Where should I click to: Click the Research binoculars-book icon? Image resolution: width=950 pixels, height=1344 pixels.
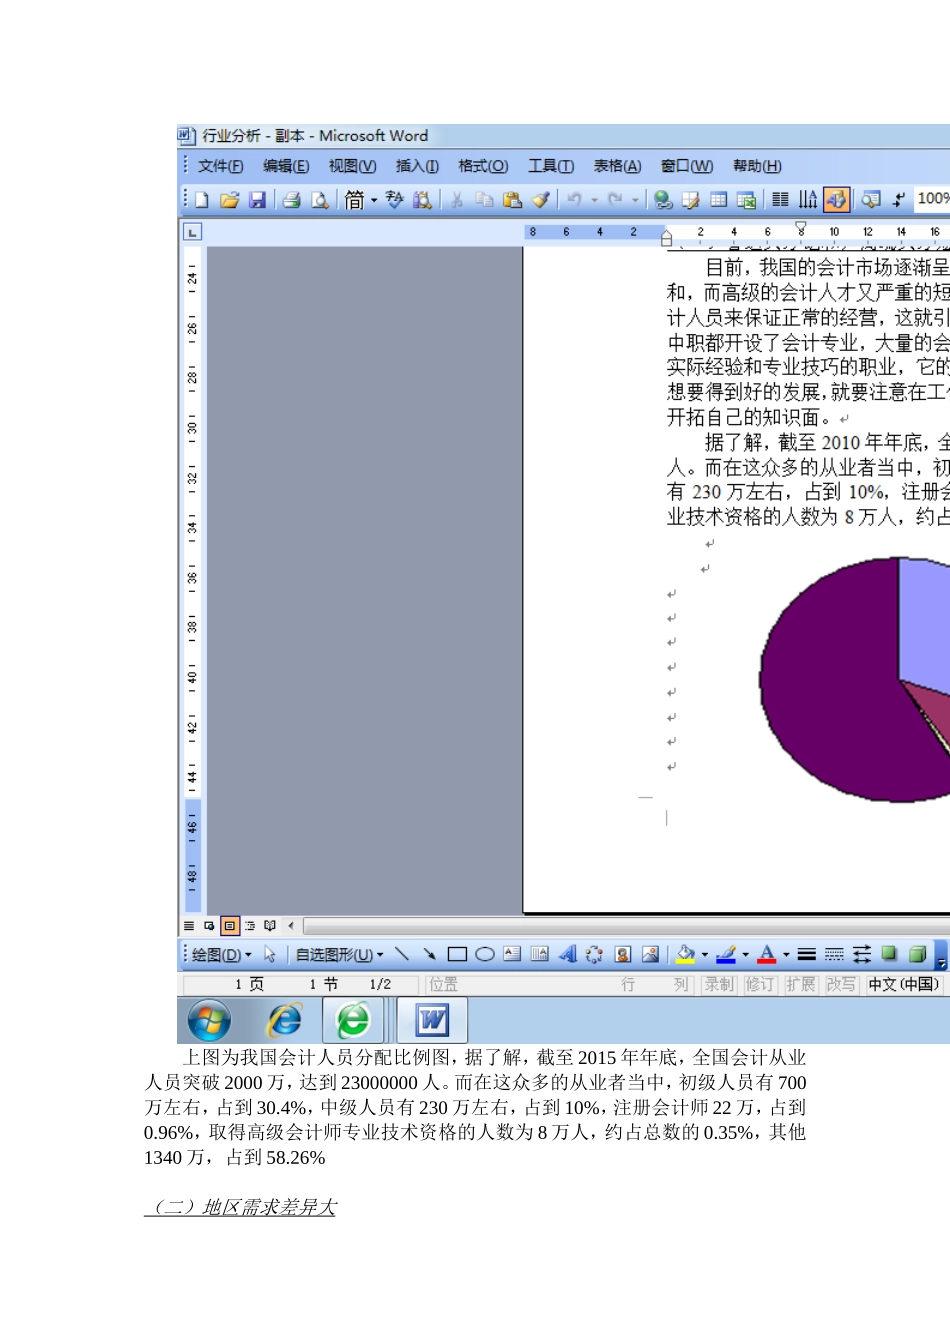point(423,200)
